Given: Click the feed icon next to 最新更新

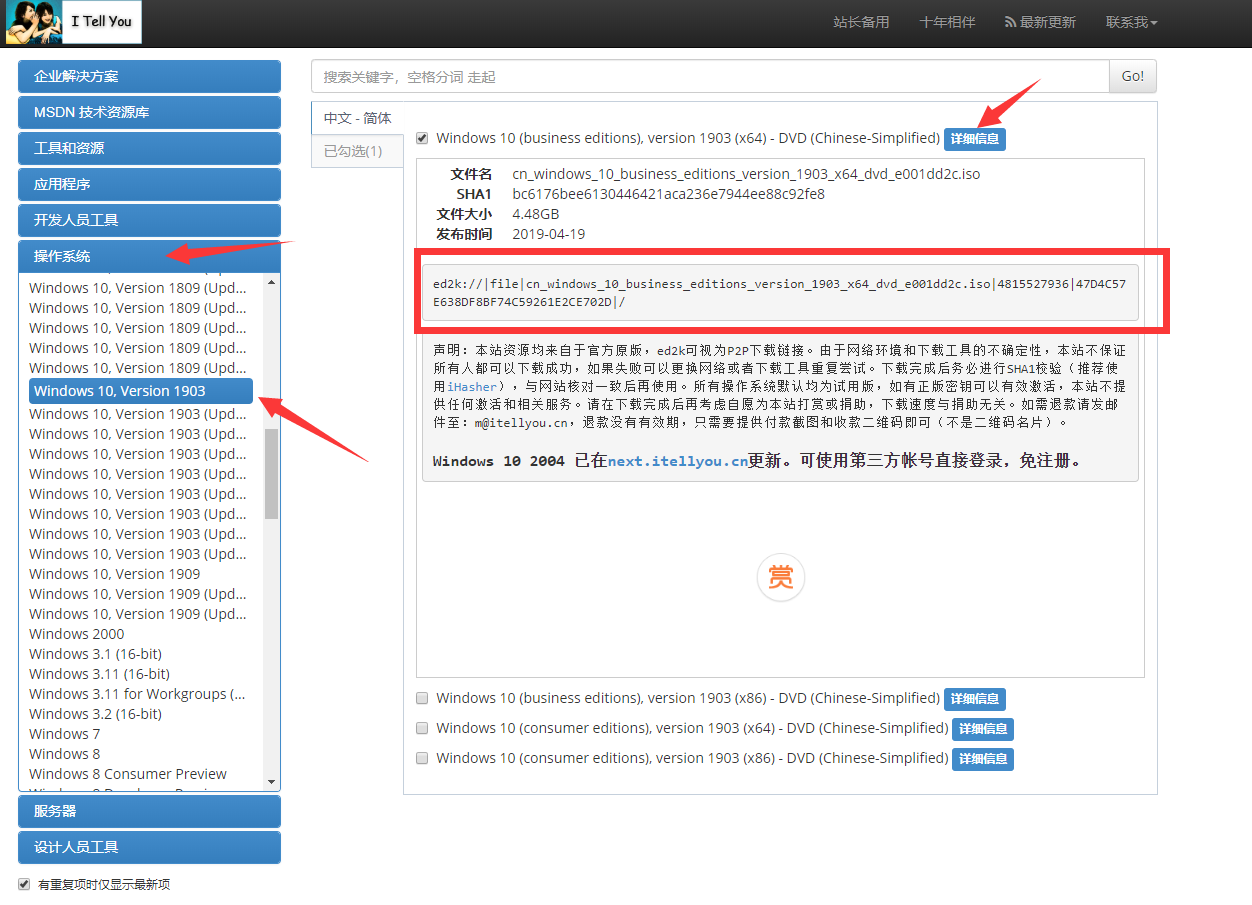Looking at the screenshot, I should pos(1012,22).
